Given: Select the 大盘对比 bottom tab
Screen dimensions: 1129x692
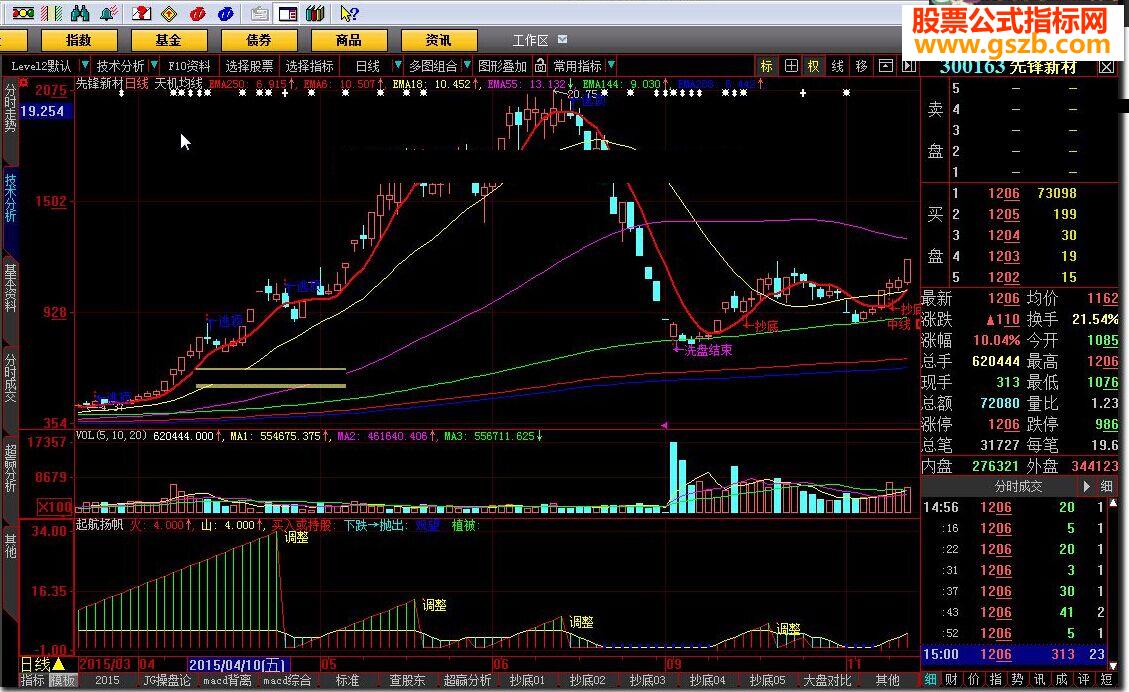Looking at the screenshot, I should [x=826, y=680].
